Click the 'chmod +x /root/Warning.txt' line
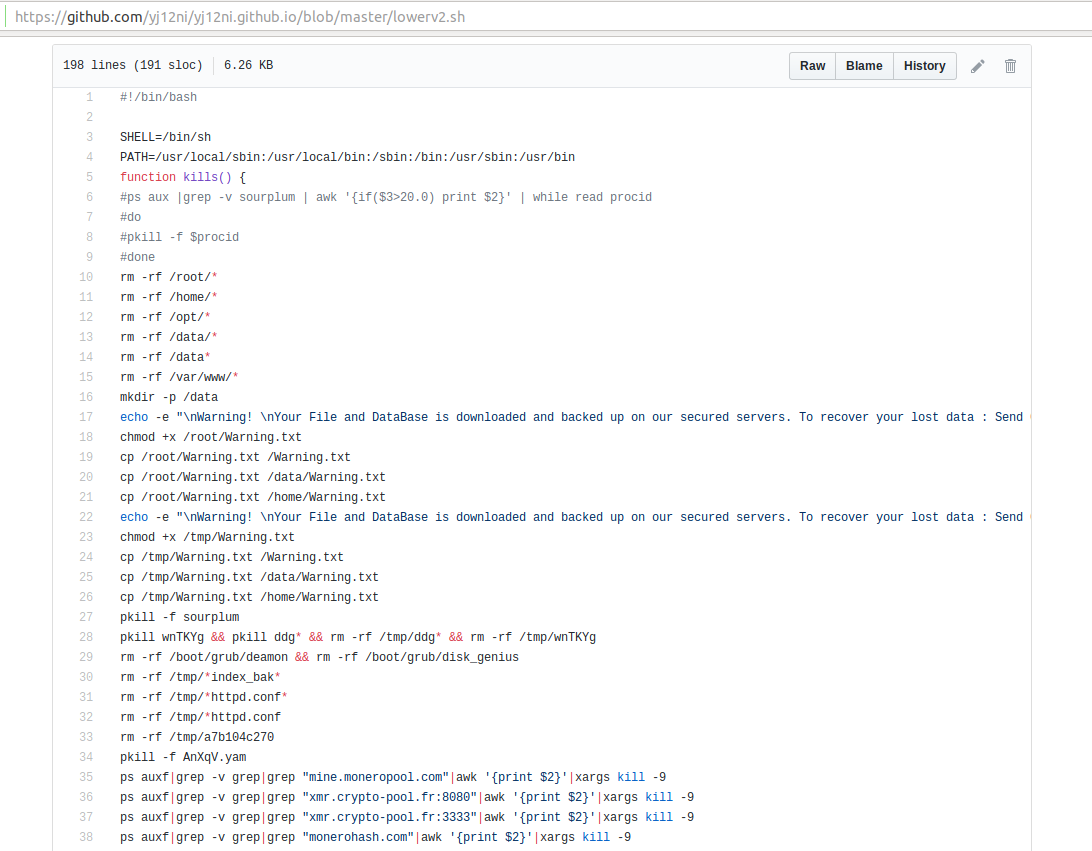The width and height of the screenshot is (1092, 851). point(210,437)
